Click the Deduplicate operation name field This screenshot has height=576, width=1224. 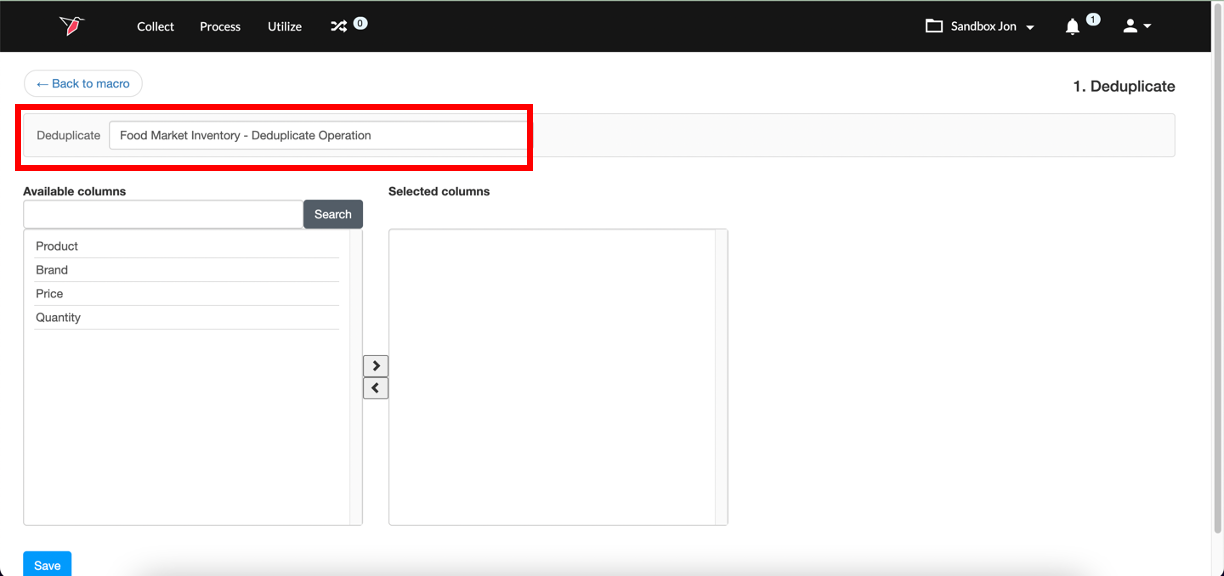(x=318, y=136)
